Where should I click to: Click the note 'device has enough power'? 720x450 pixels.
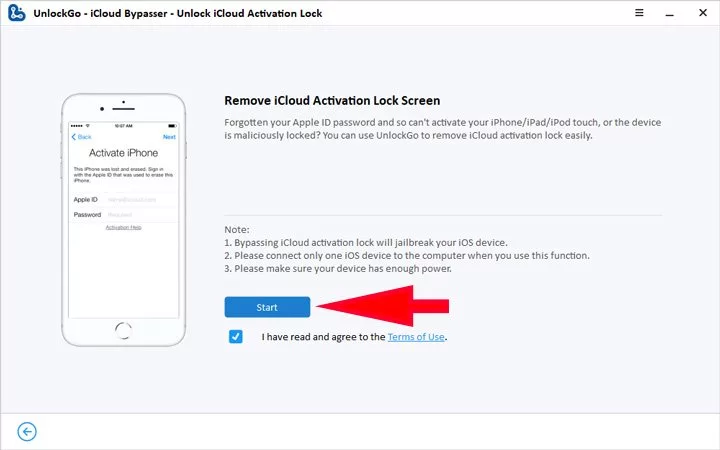[338, 268]
